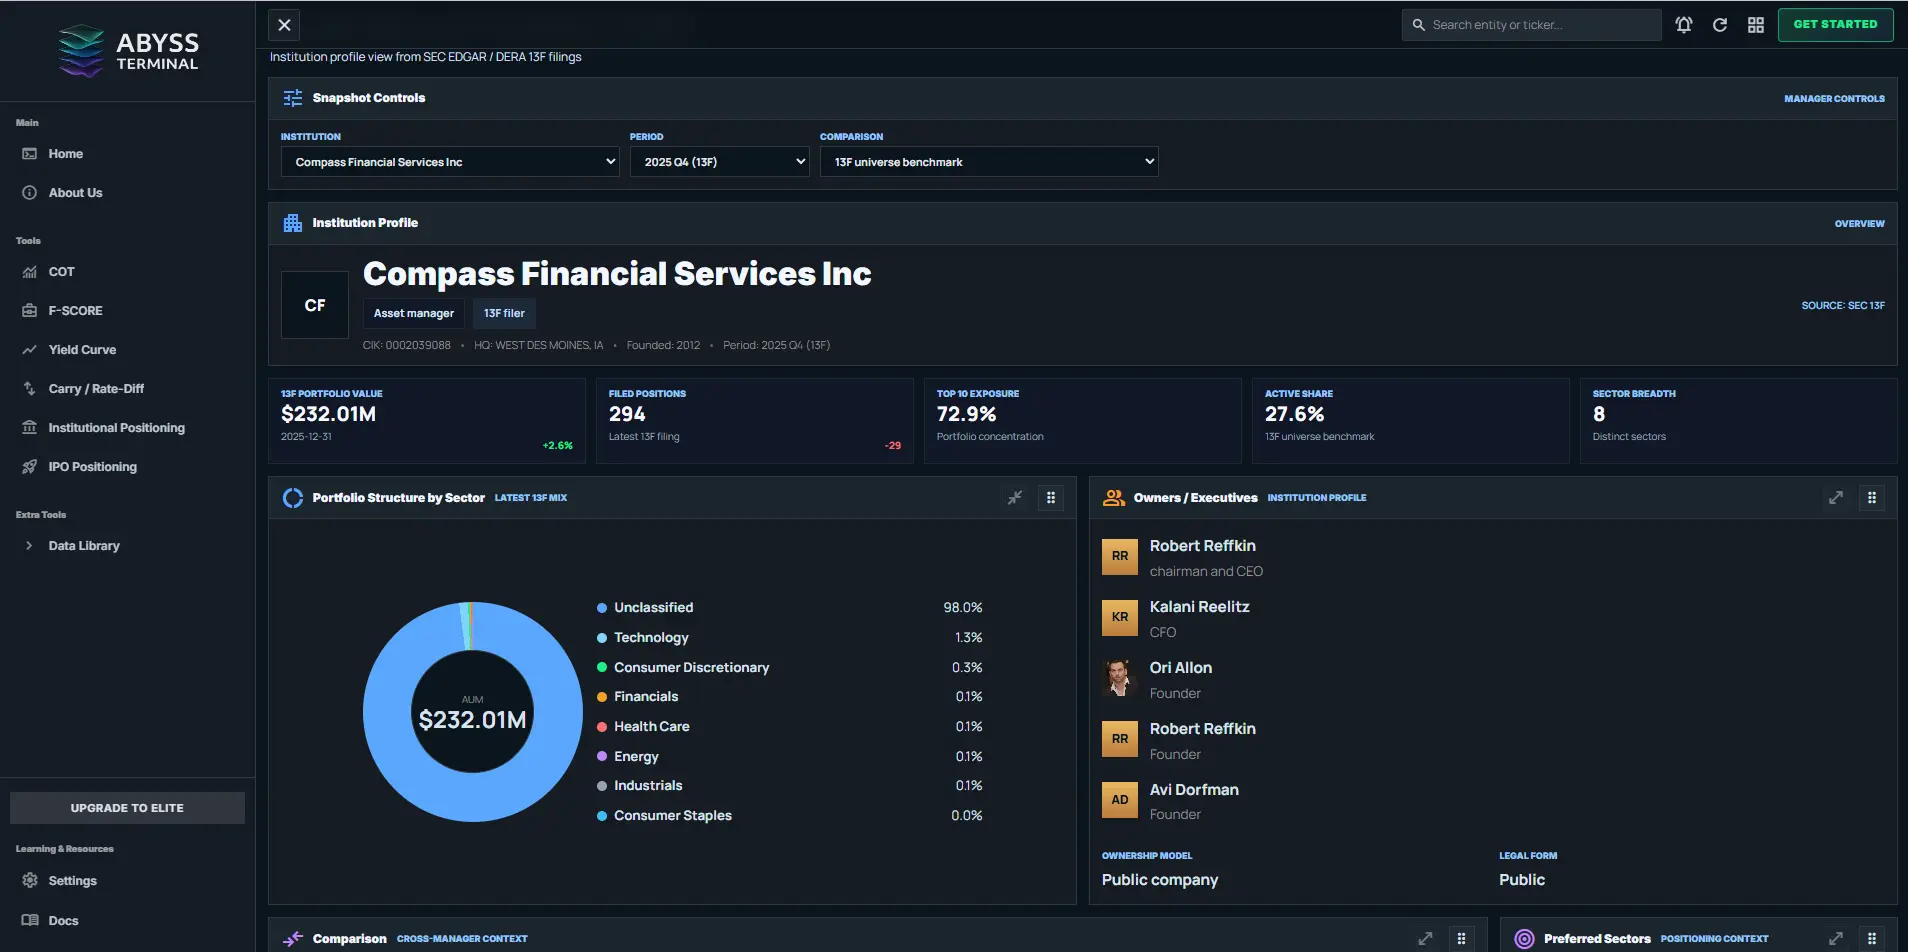Click the GET STARTED button

[x=1835, y=25]
